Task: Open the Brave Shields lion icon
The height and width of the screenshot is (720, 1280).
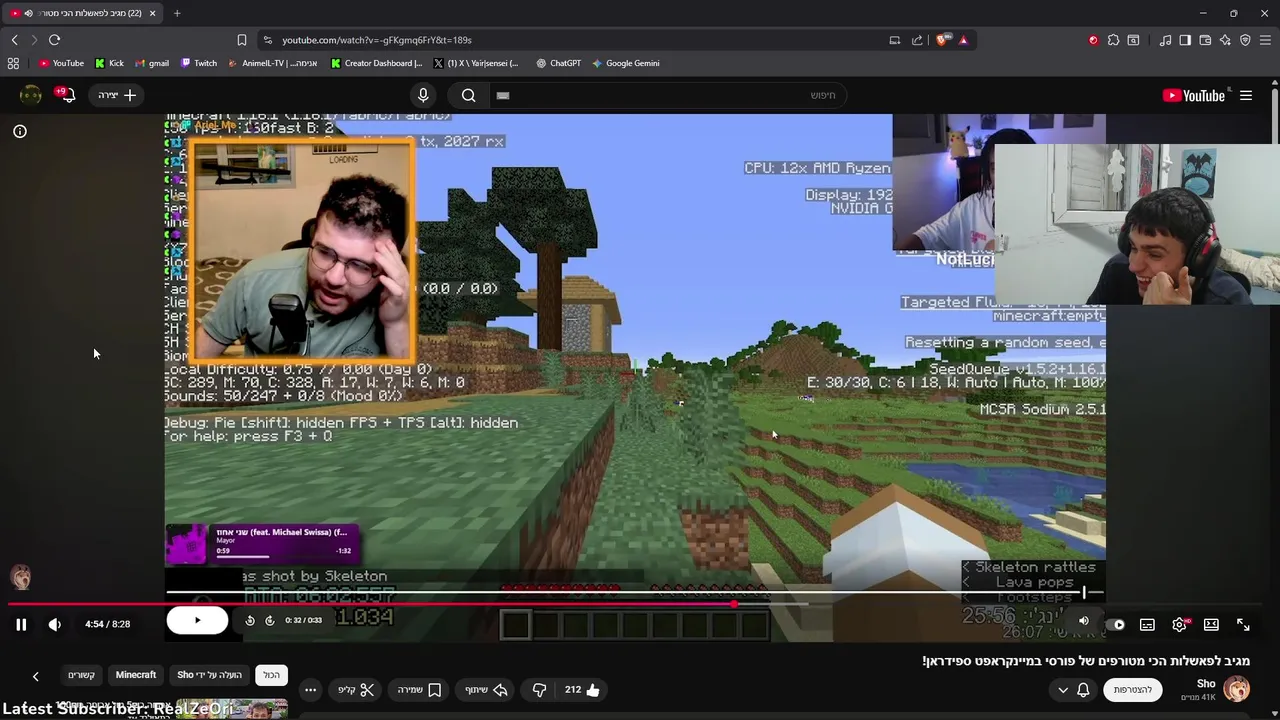Action: pos(941,40)
